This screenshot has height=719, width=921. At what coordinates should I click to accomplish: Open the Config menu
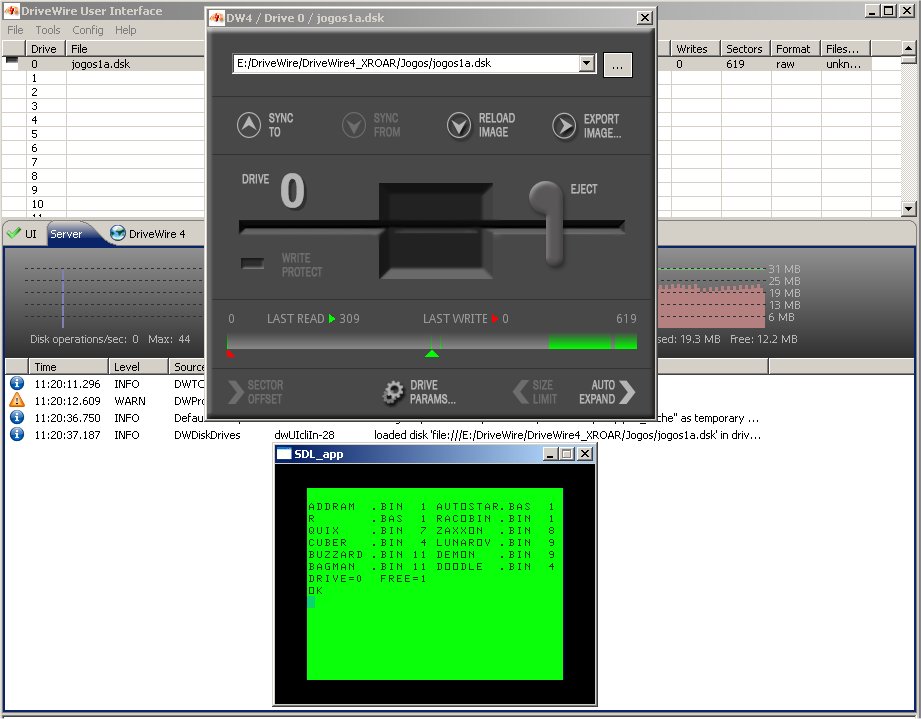click(88, 30)
